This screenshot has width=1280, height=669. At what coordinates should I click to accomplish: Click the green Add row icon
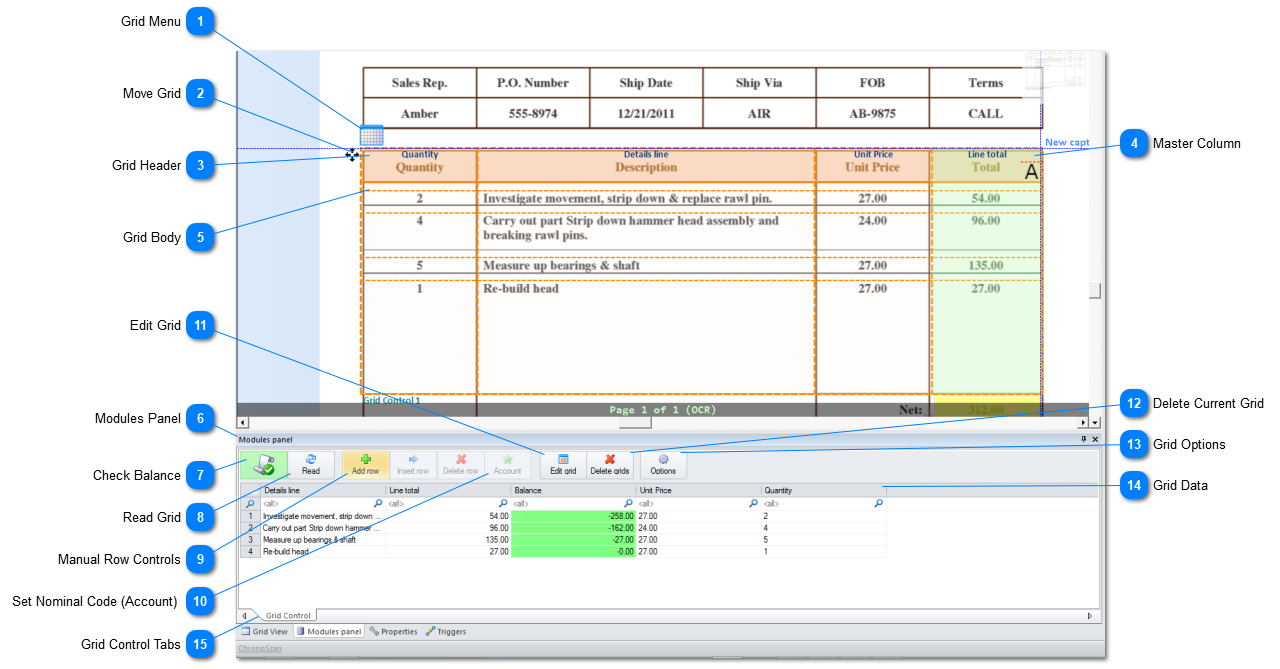point(364,464)
